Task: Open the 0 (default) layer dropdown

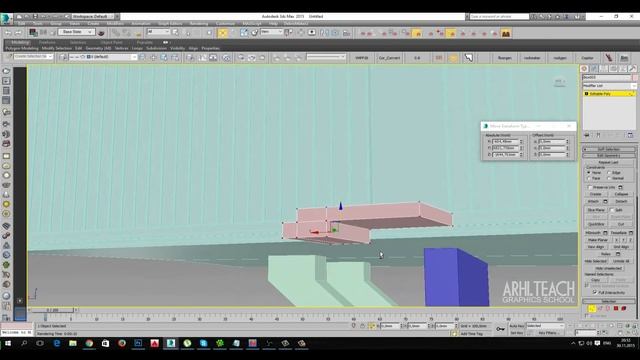Action: pyautogui.click(x=103, y=57)
